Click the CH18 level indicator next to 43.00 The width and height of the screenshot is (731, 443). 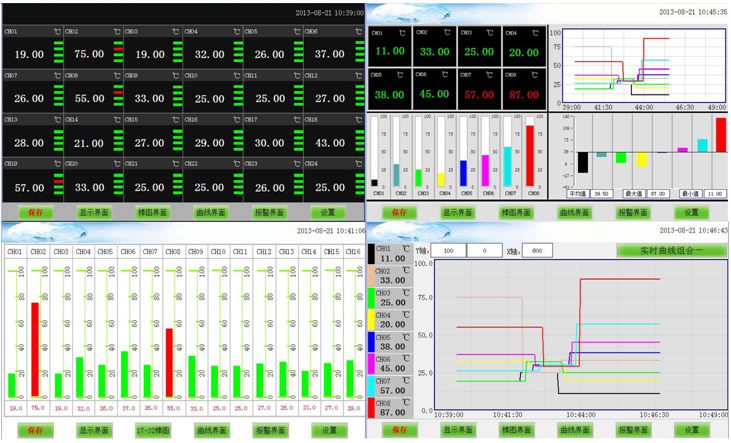[360, 140]
